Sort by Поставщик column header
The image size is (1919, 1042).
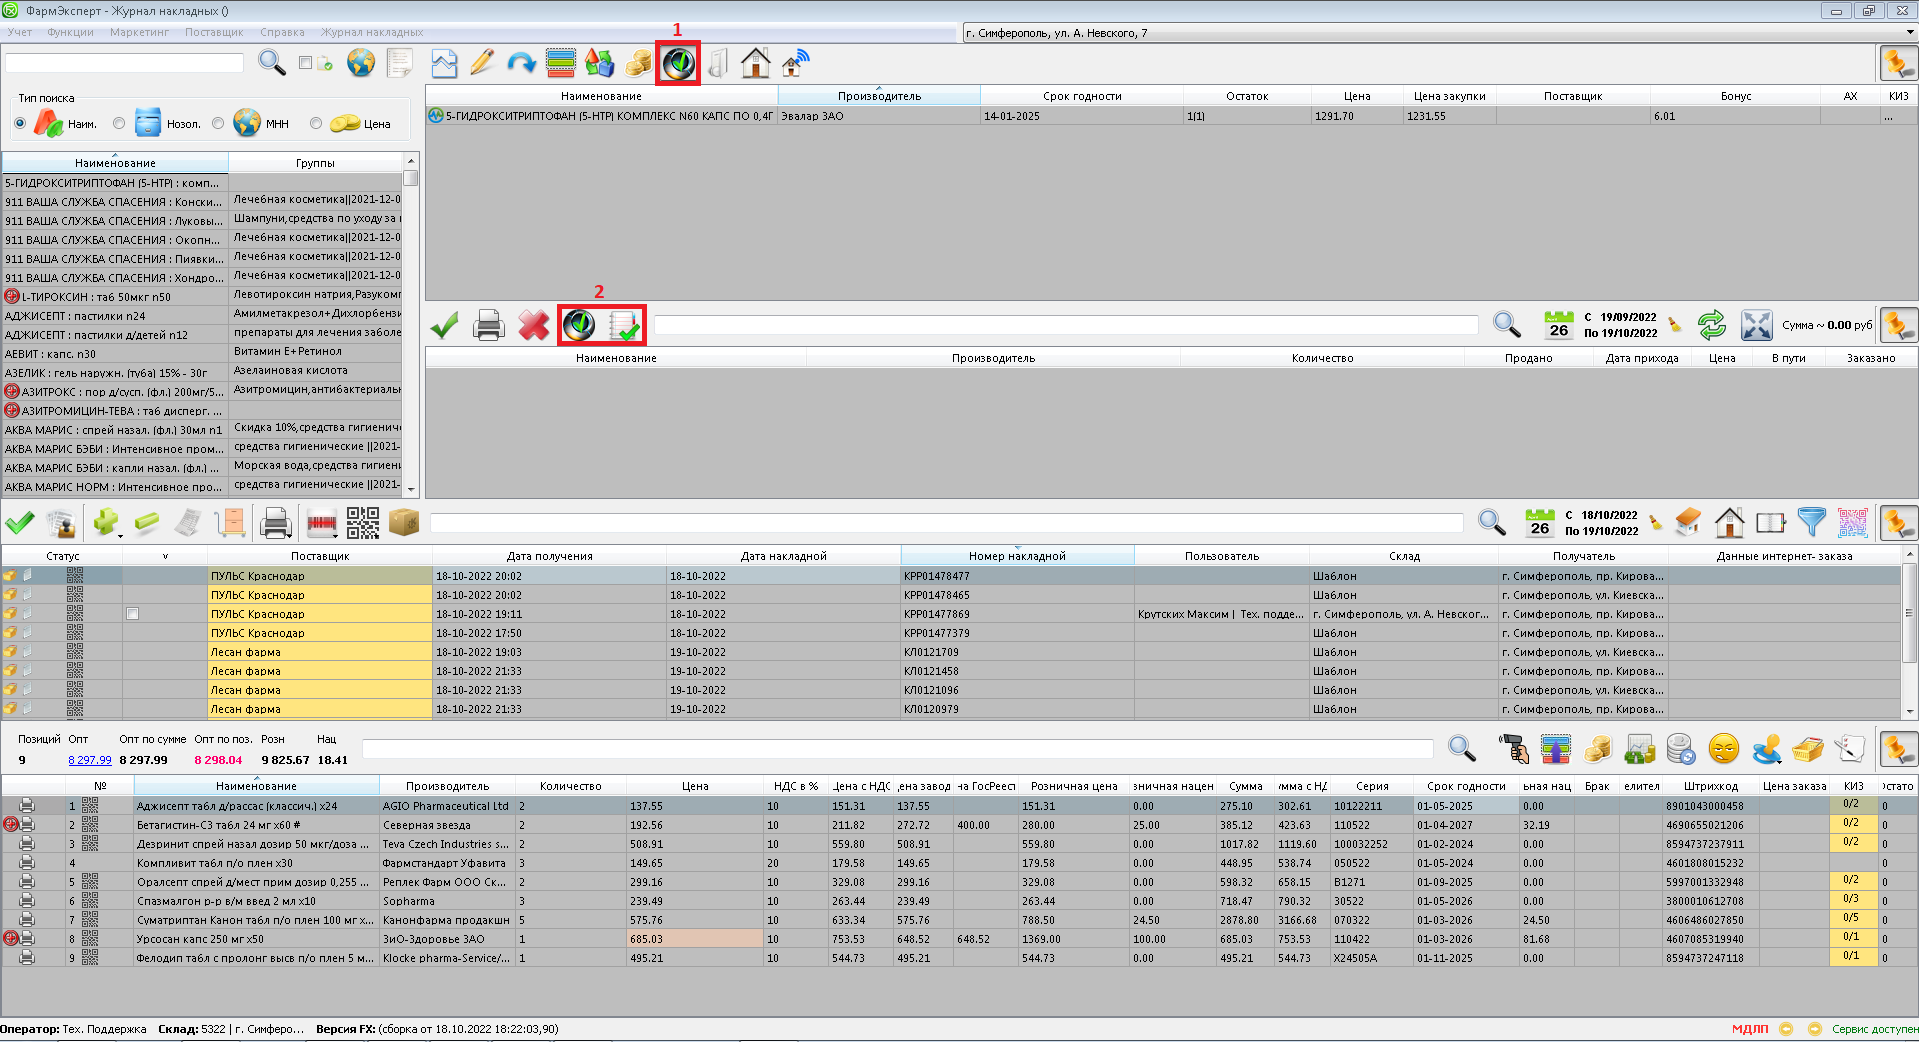coord(320,556)
